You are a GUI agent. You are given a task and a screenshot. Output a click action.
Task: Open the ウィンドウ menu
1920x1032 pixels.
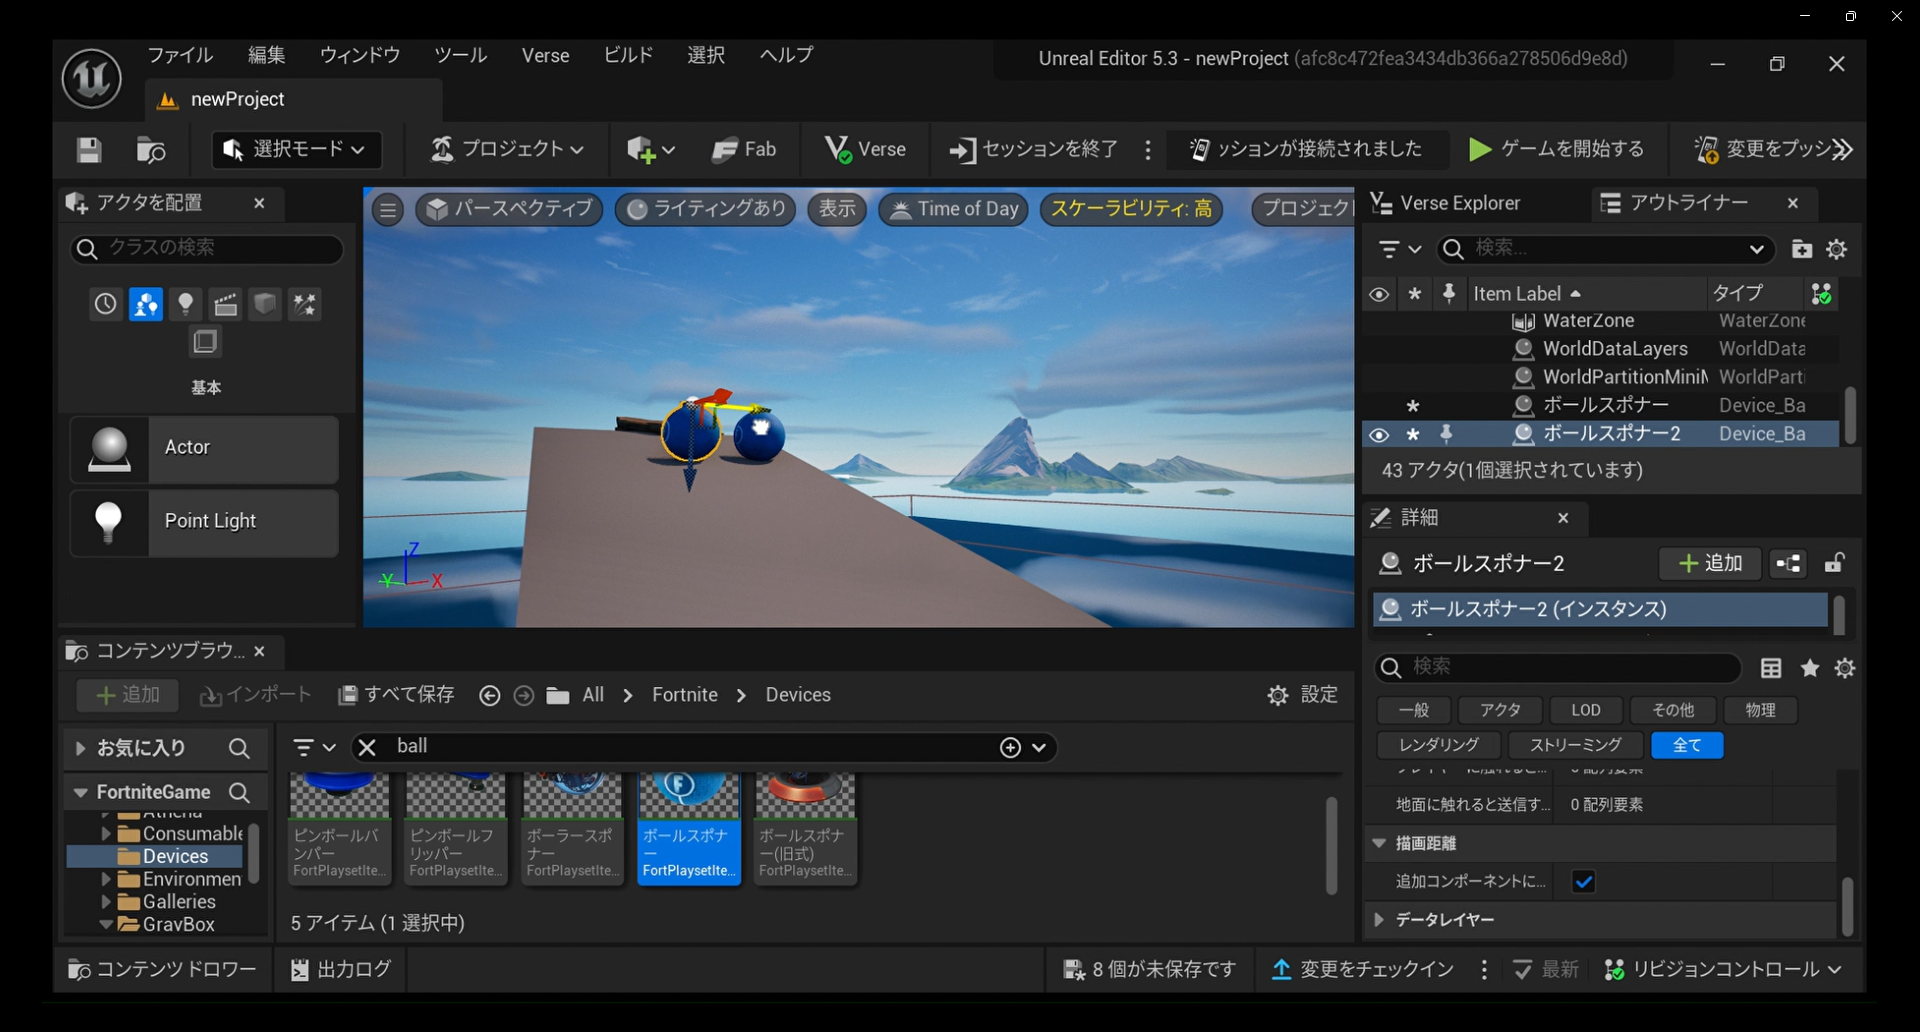pyautogui.click(x=359, y=56)
